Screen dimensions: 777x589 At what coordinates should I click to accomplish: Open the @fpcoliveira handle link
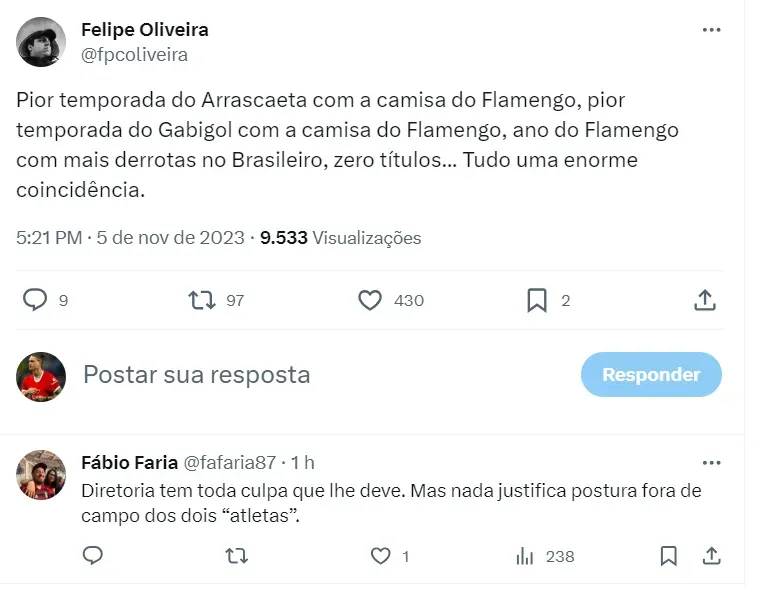click(x=134, y=55)
